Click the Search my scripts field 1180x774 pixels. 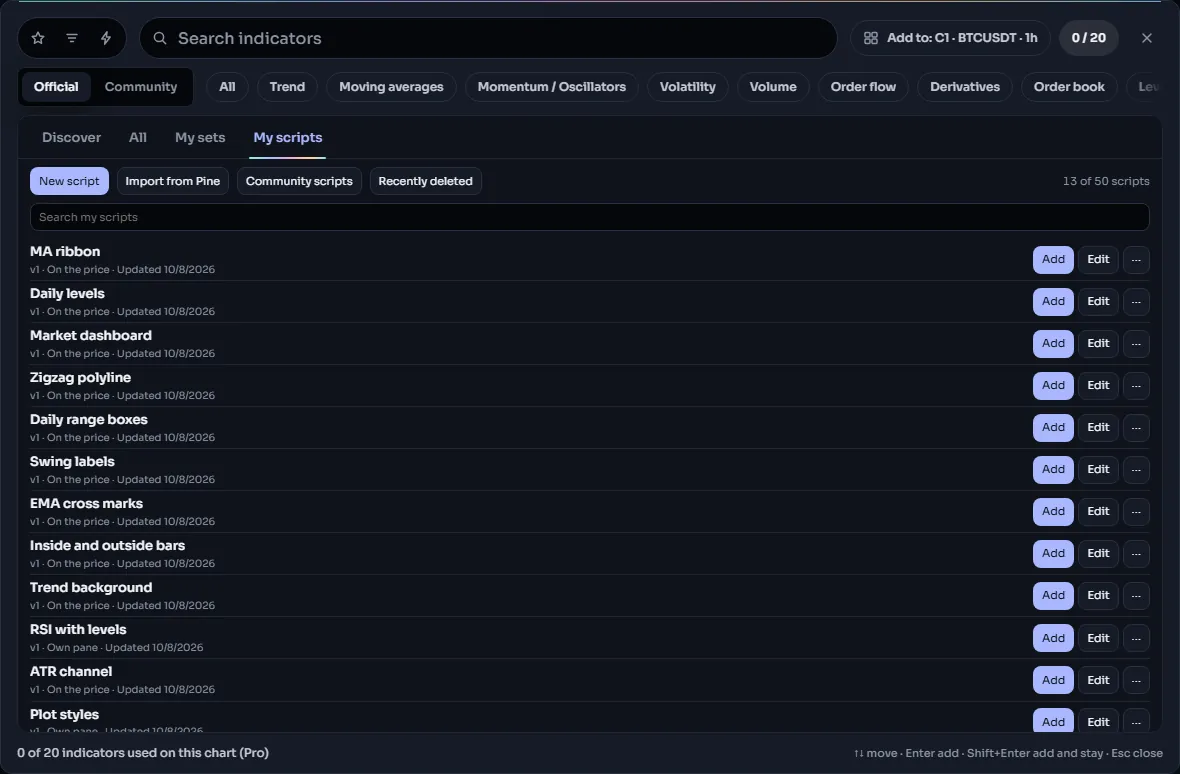[589, 217]
